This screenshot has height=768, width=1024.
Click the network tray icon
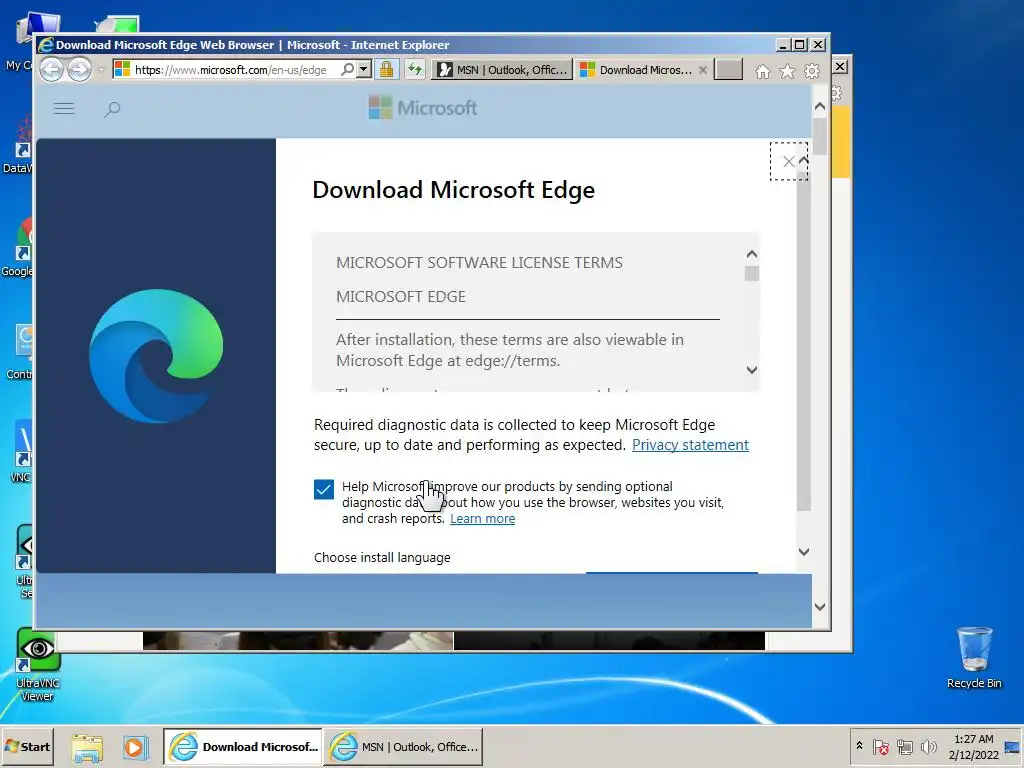(904, 746)
